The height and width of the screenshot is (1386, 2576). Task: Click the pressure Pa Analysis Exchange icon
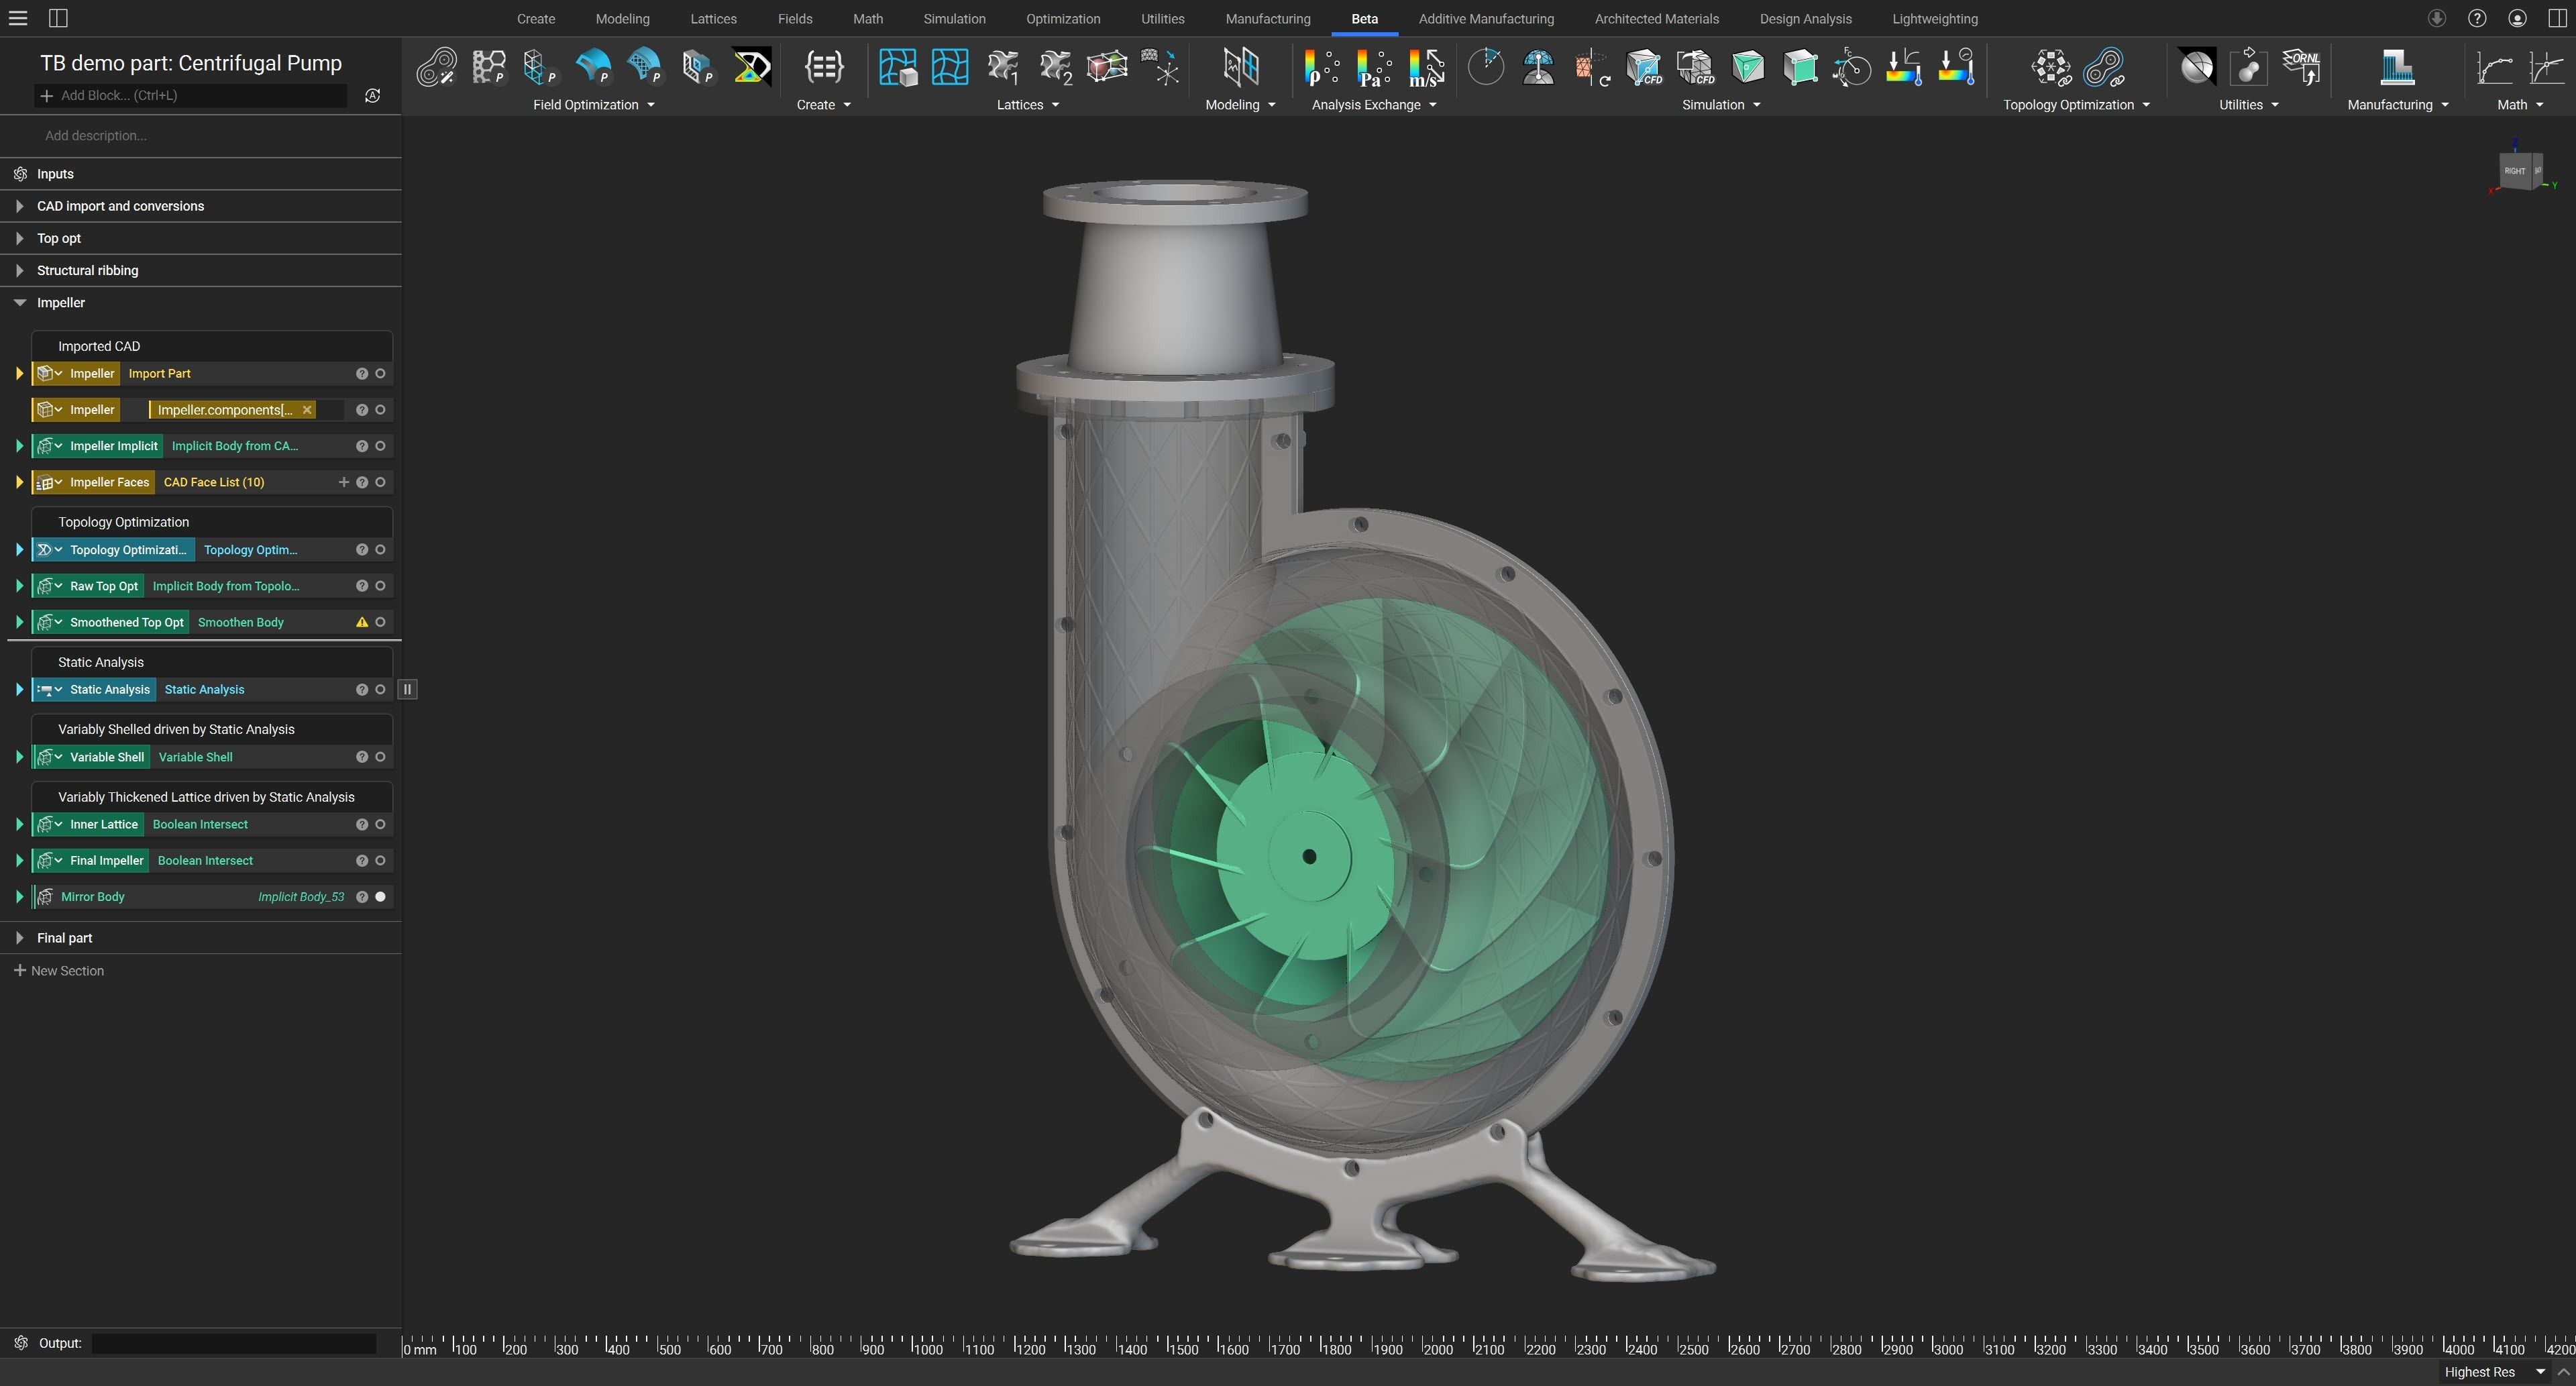click(x=1373, y=67)
